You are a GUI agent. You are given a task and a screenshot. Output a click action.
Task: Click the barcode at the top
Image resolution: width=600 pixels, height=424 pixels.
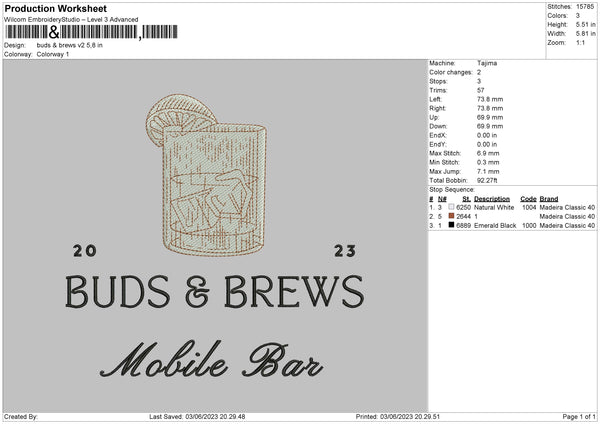point(91,32)
